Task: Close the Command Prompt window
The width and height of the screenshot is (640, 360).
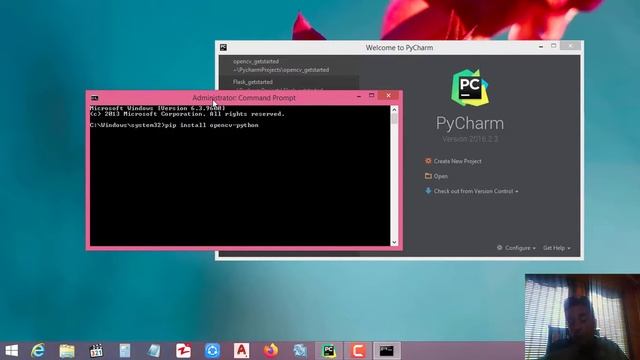Action: tap(389, 96)
